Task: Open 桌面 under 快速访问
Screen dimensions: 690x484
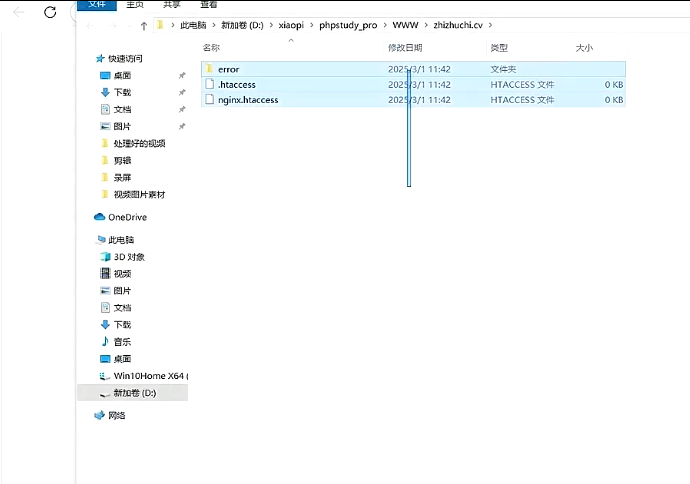Action: click(122, 76)
